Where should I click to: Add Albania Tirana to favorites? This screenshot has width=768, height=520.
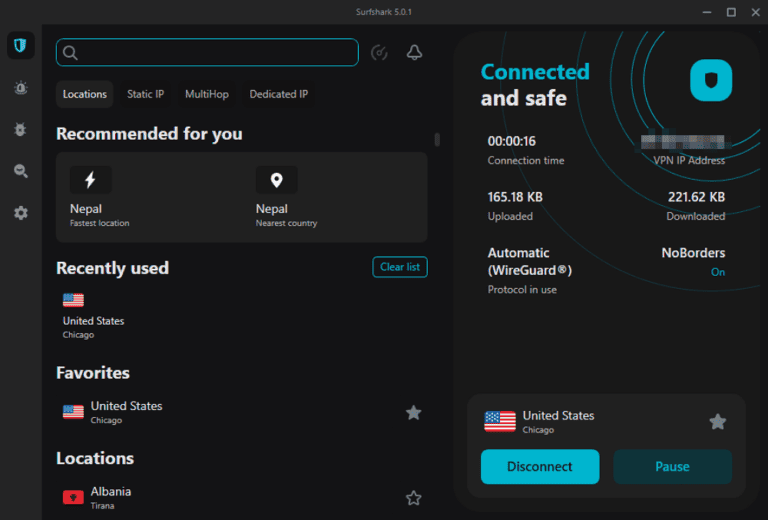click(x=413, y=498)
